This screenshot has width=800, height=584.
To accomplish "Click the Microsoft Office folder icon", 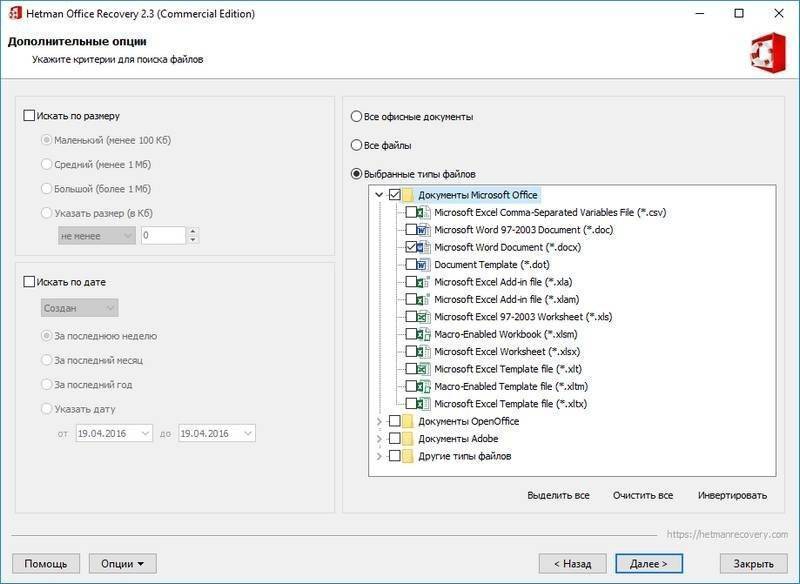I will pyautogui.click(x=408, y=195).
